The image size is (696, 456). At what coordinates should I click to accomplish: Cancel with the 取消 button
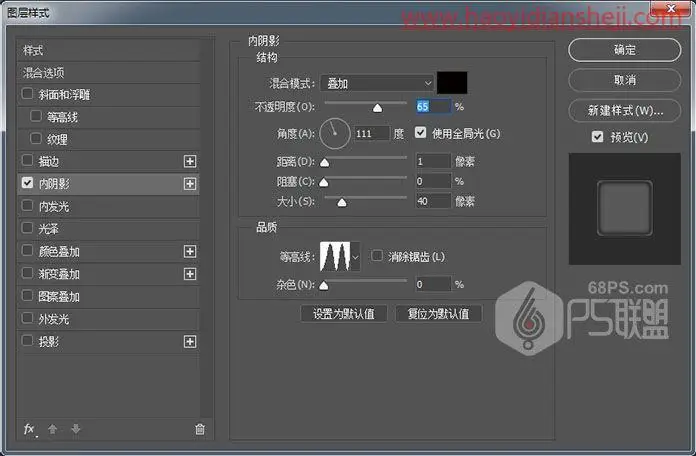tap(625, 80)
